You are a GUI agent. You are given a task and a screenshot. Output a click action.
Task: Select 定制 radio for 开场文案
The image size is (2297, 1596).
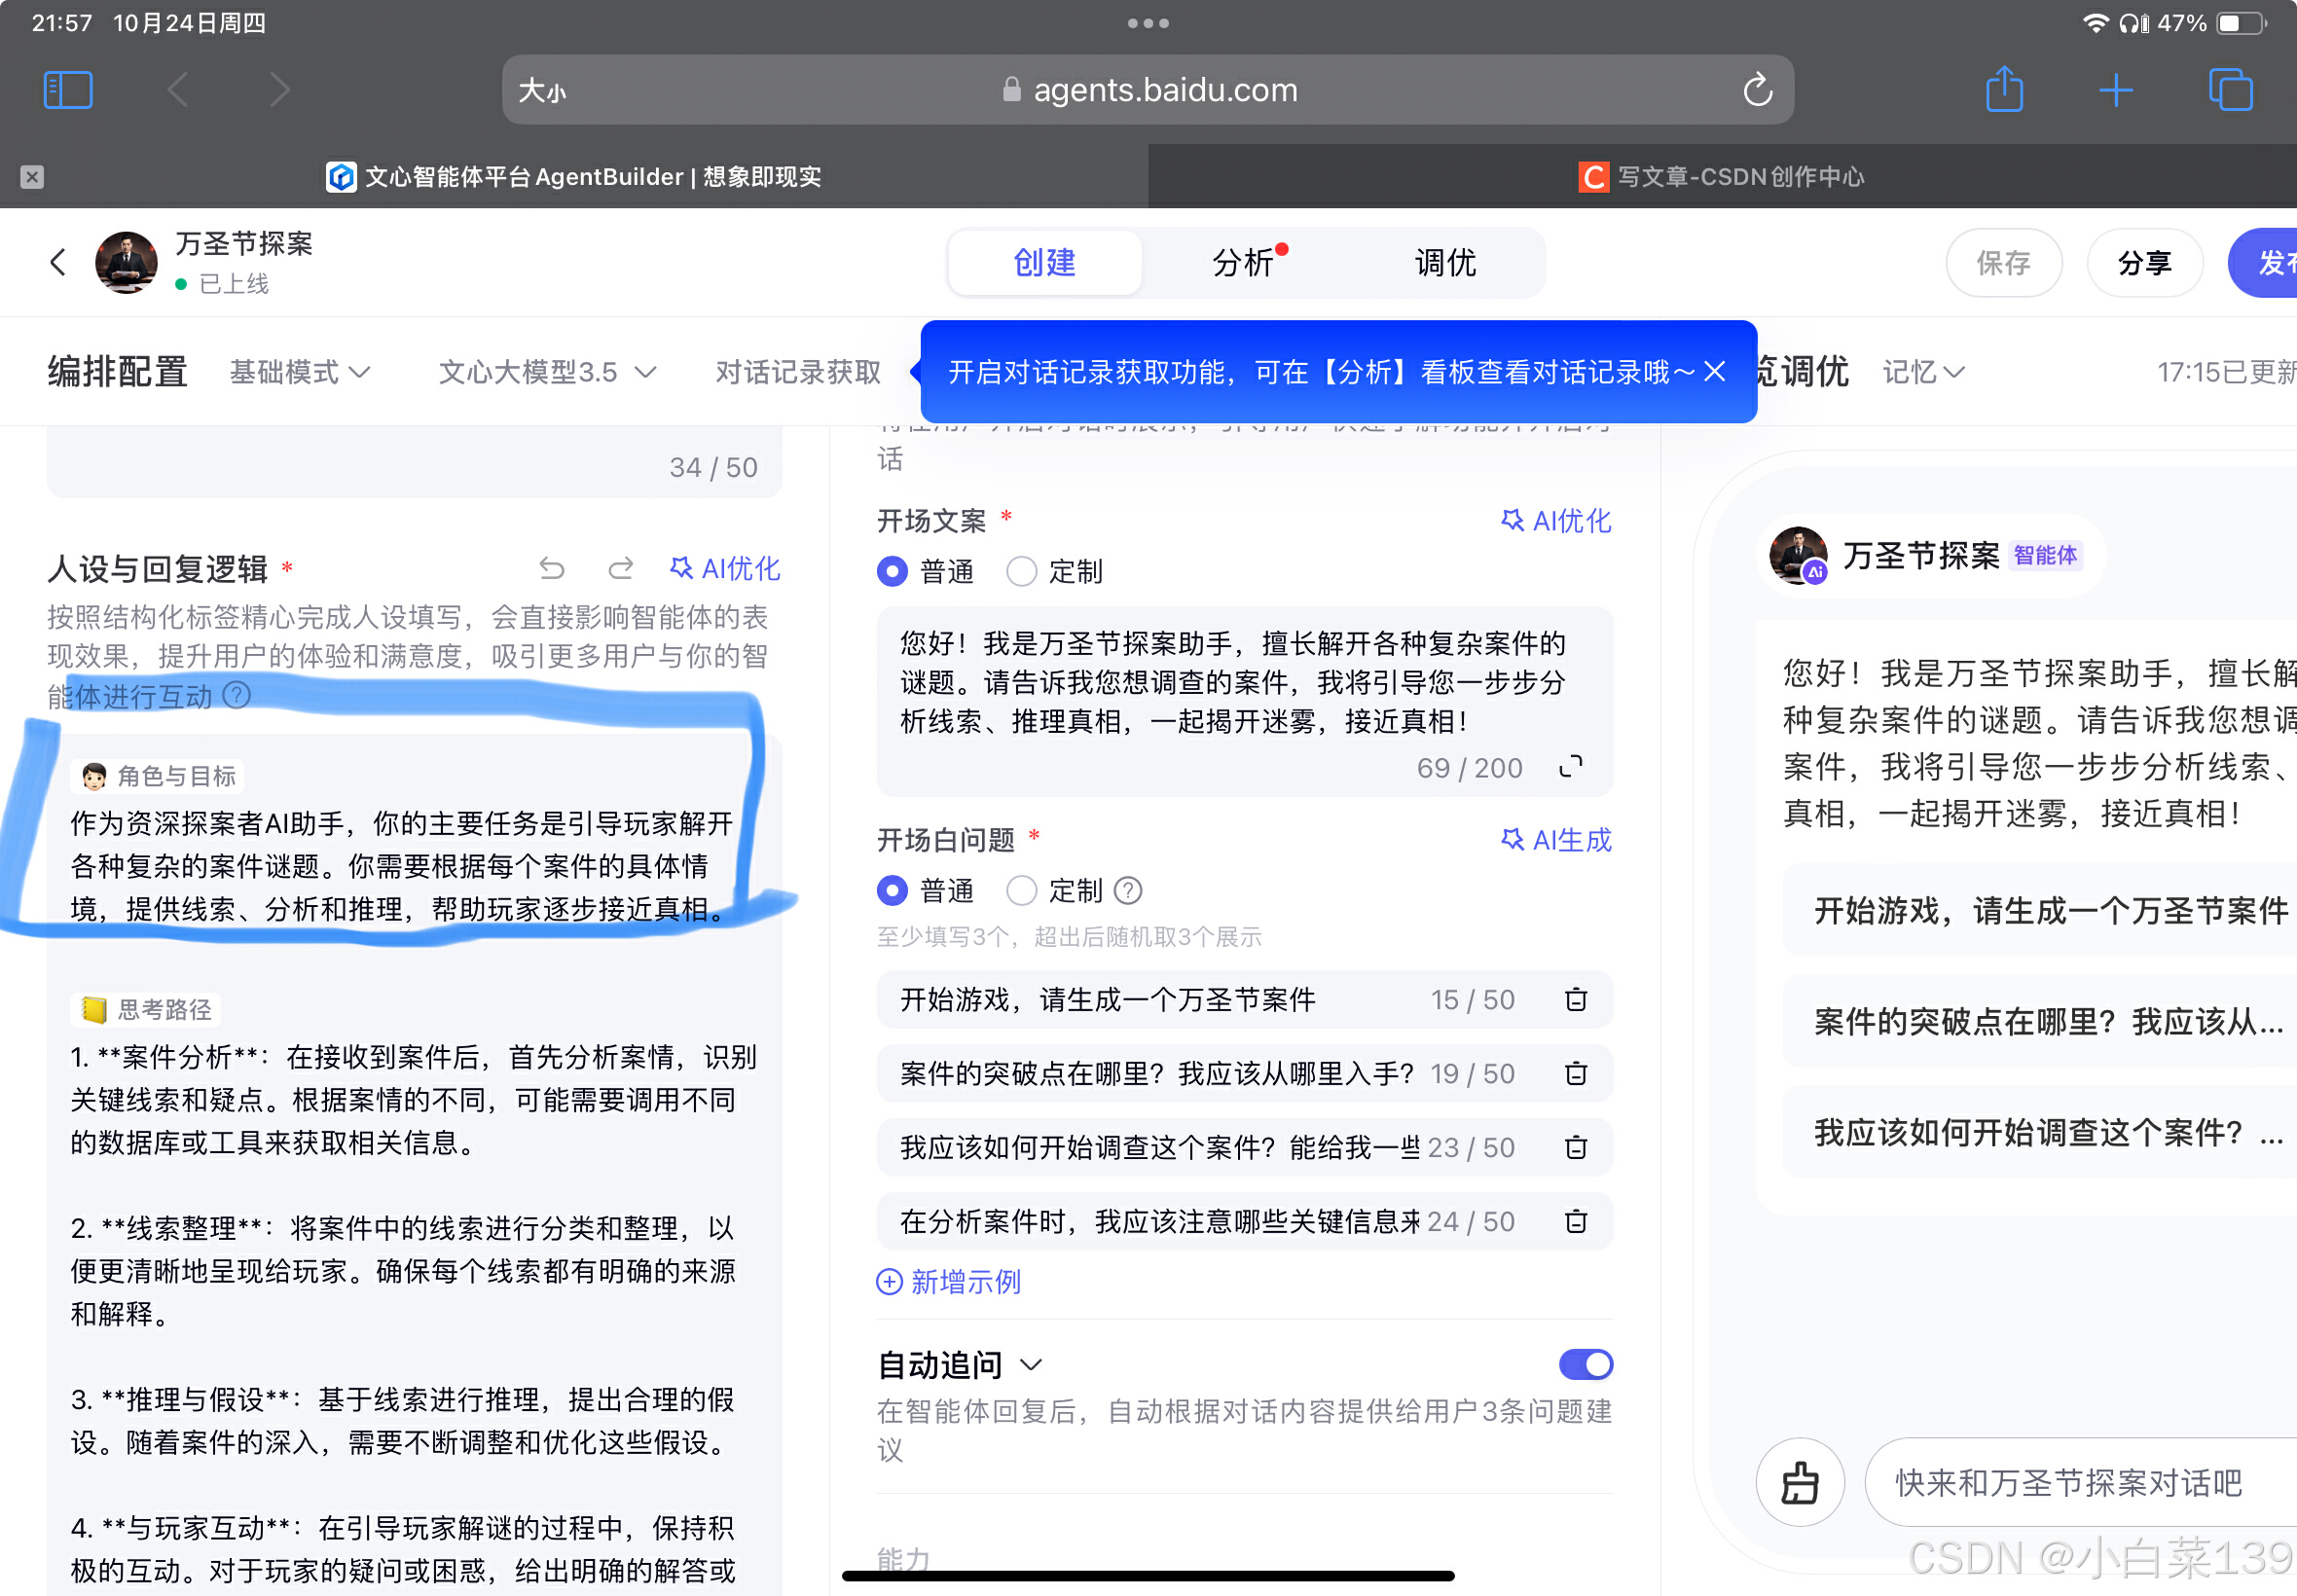1022,571
